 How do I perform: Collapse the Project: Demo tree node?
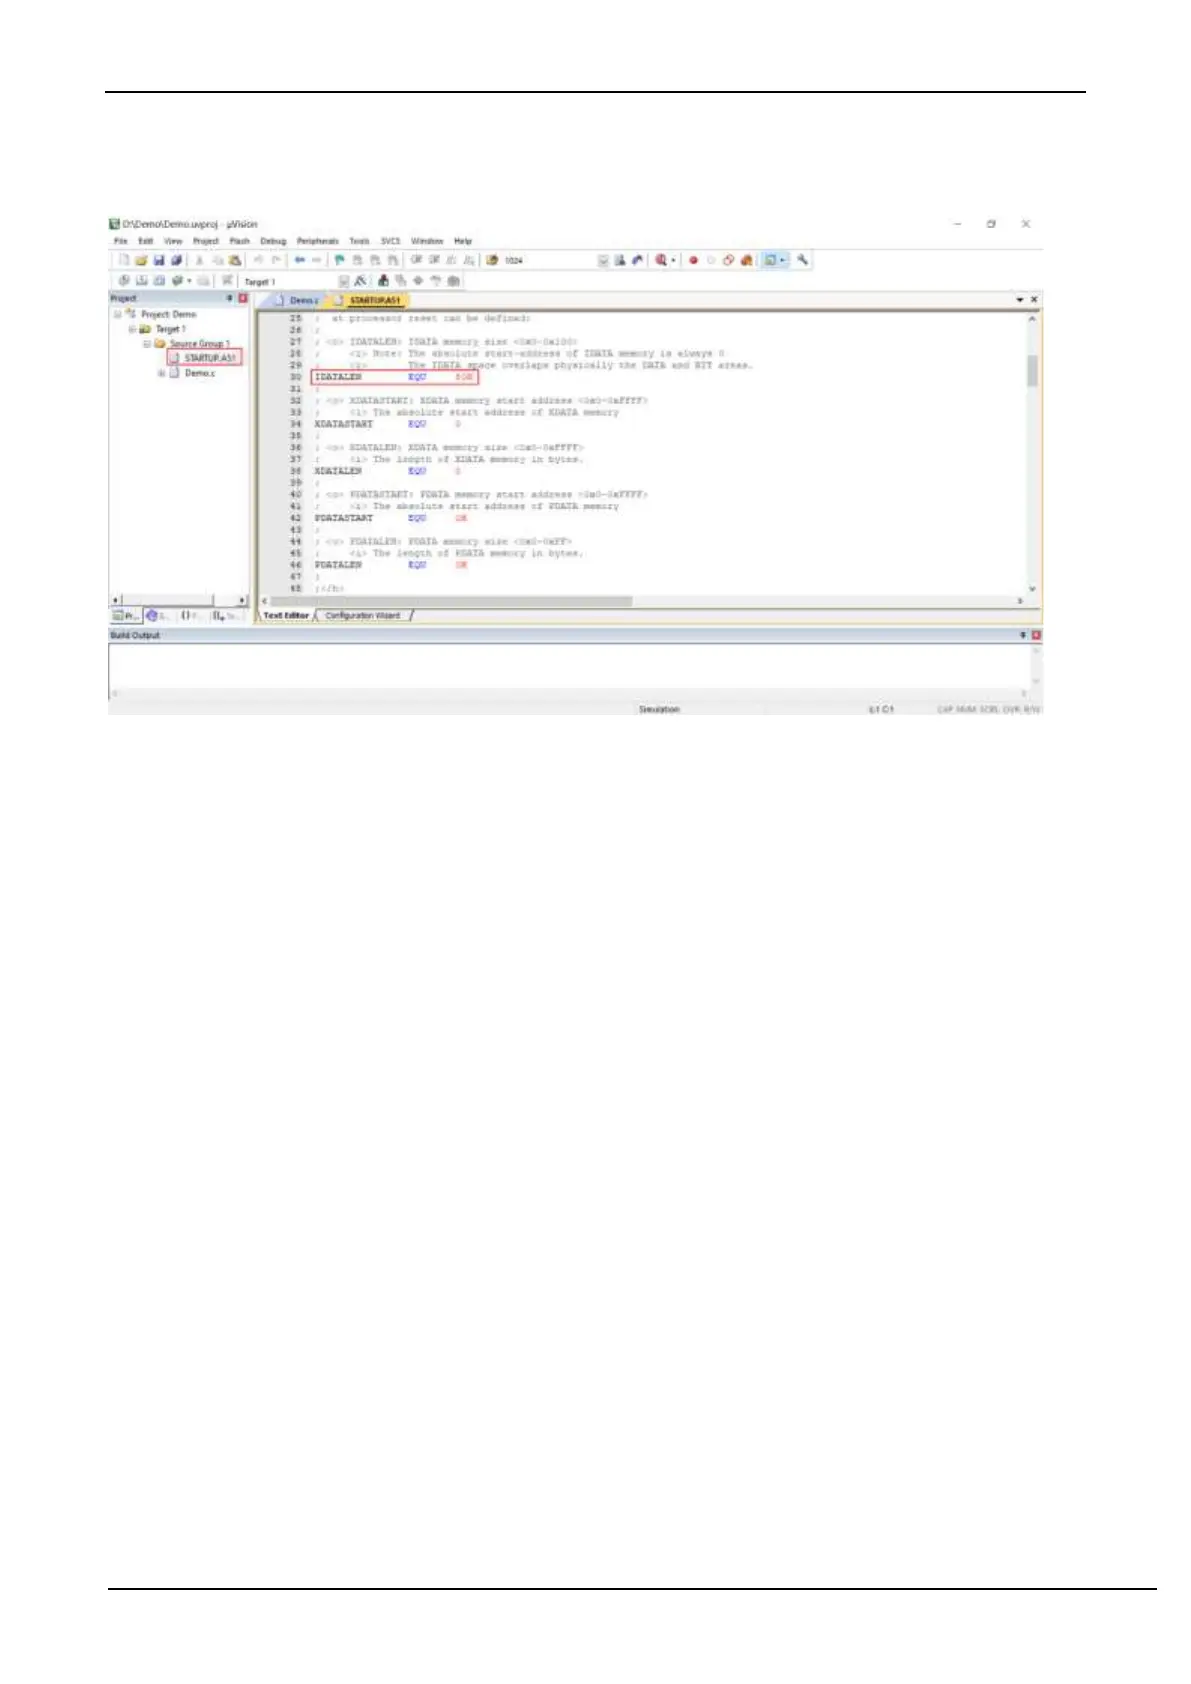click(117, 314)
